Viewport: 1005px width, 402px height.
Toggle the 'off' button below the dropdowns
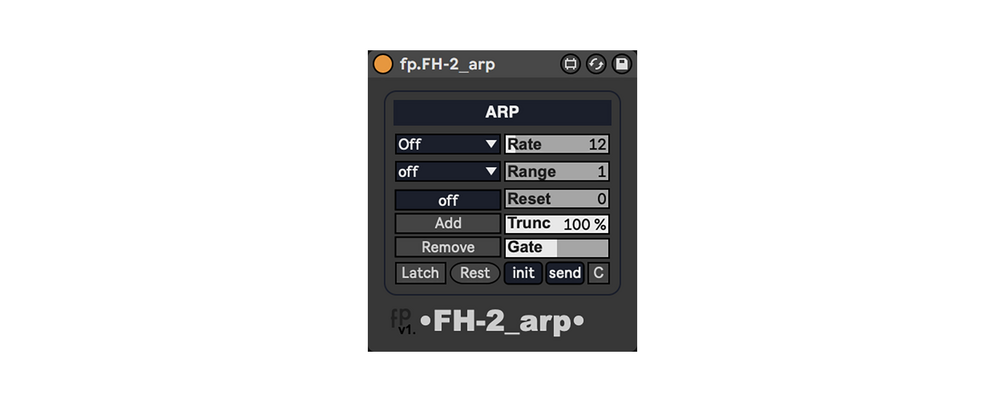[x=447, y=200]
